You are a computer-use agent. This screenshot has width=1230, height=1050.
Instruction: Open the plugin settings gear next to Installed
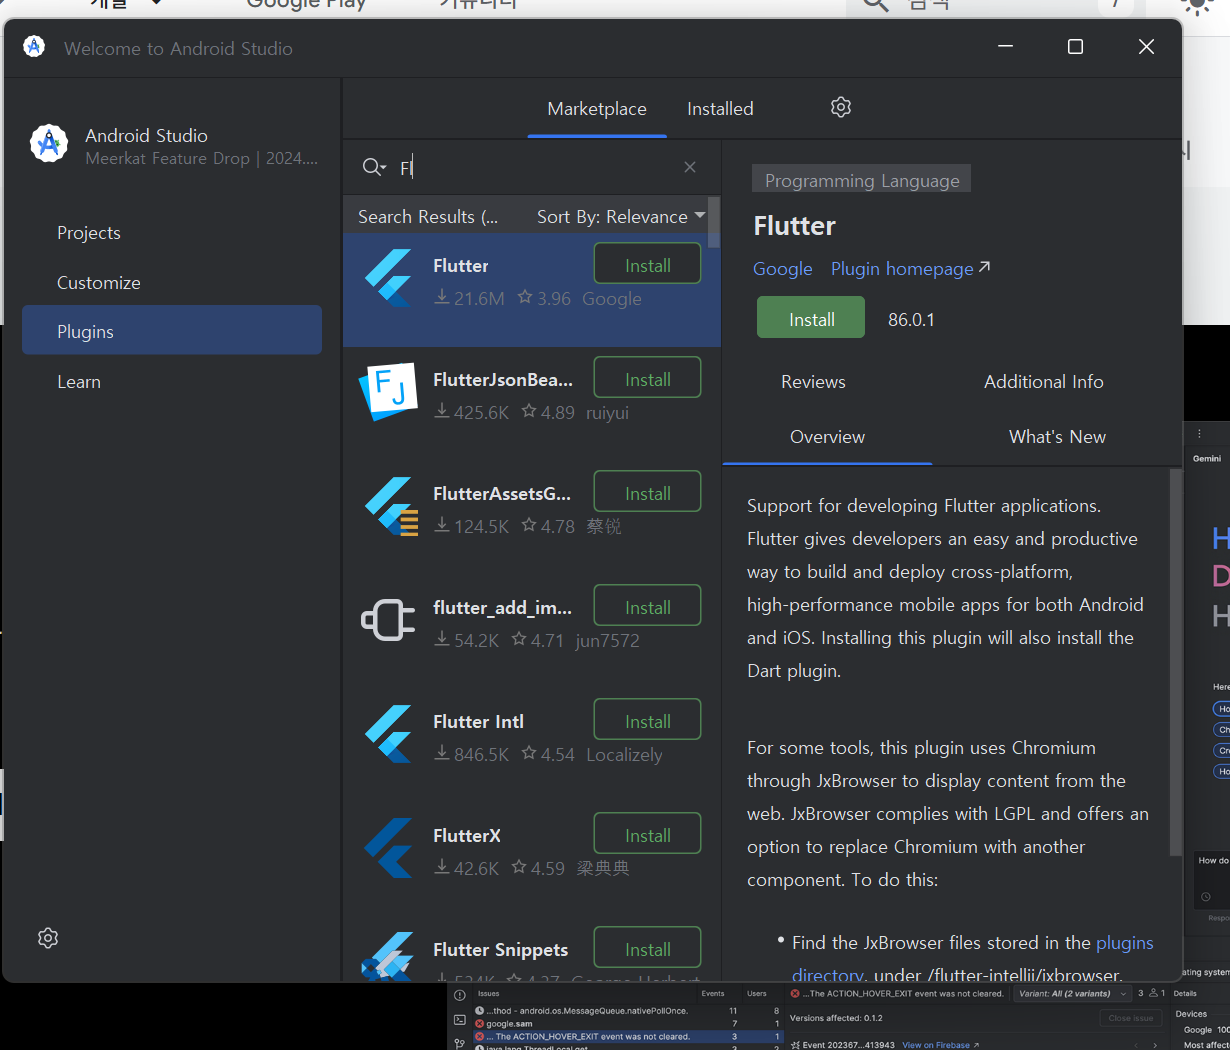[x=841, y=107]
